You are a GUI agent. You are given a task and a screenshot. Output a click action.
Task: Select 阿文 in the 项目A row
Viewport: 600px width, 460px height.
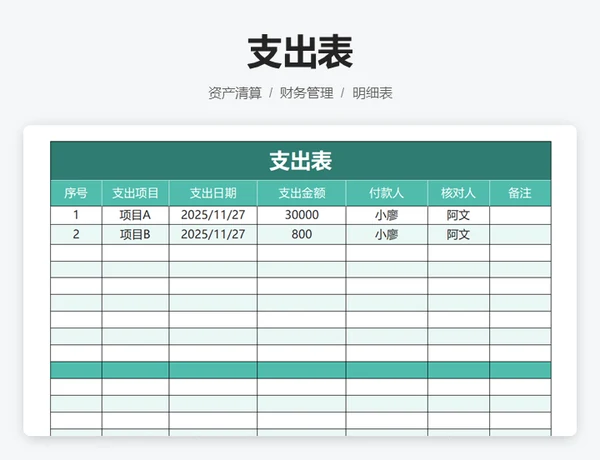458,215
